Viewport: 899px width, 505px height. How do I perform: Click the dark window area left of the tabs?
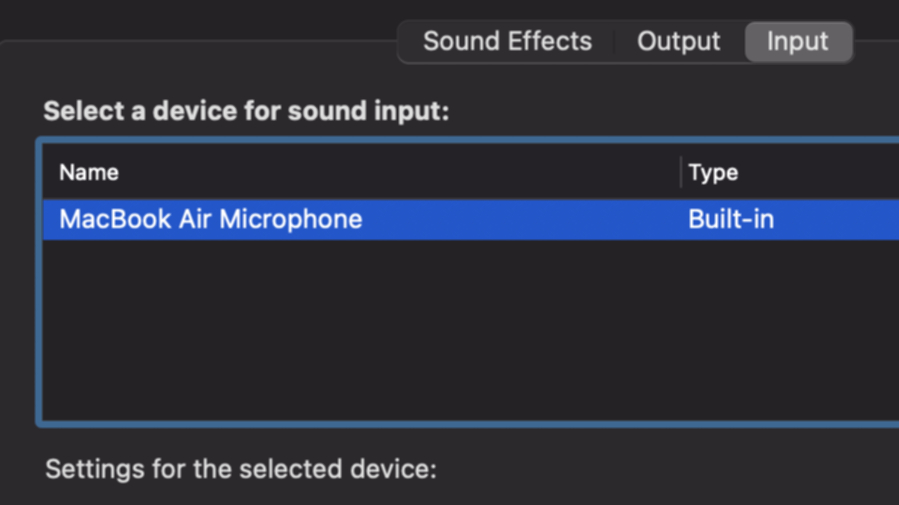pos(195,20)
